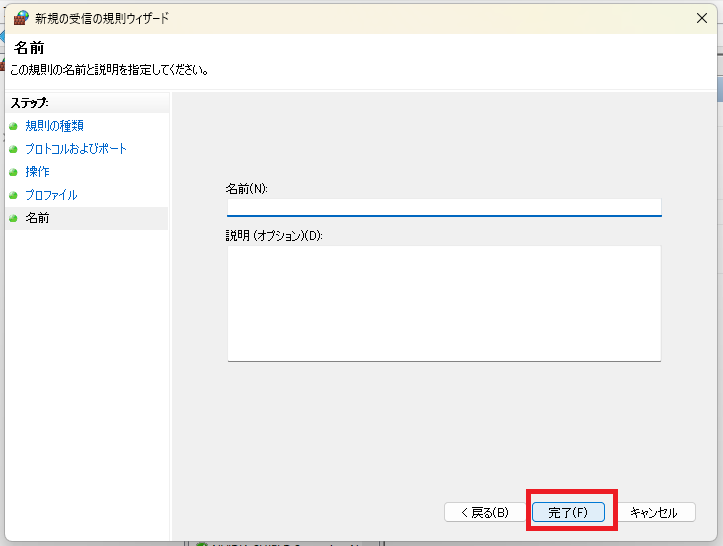Open the プロトコルおよびポート step
This screenshot has height=546, width=723.
click(x=76, y=149)
